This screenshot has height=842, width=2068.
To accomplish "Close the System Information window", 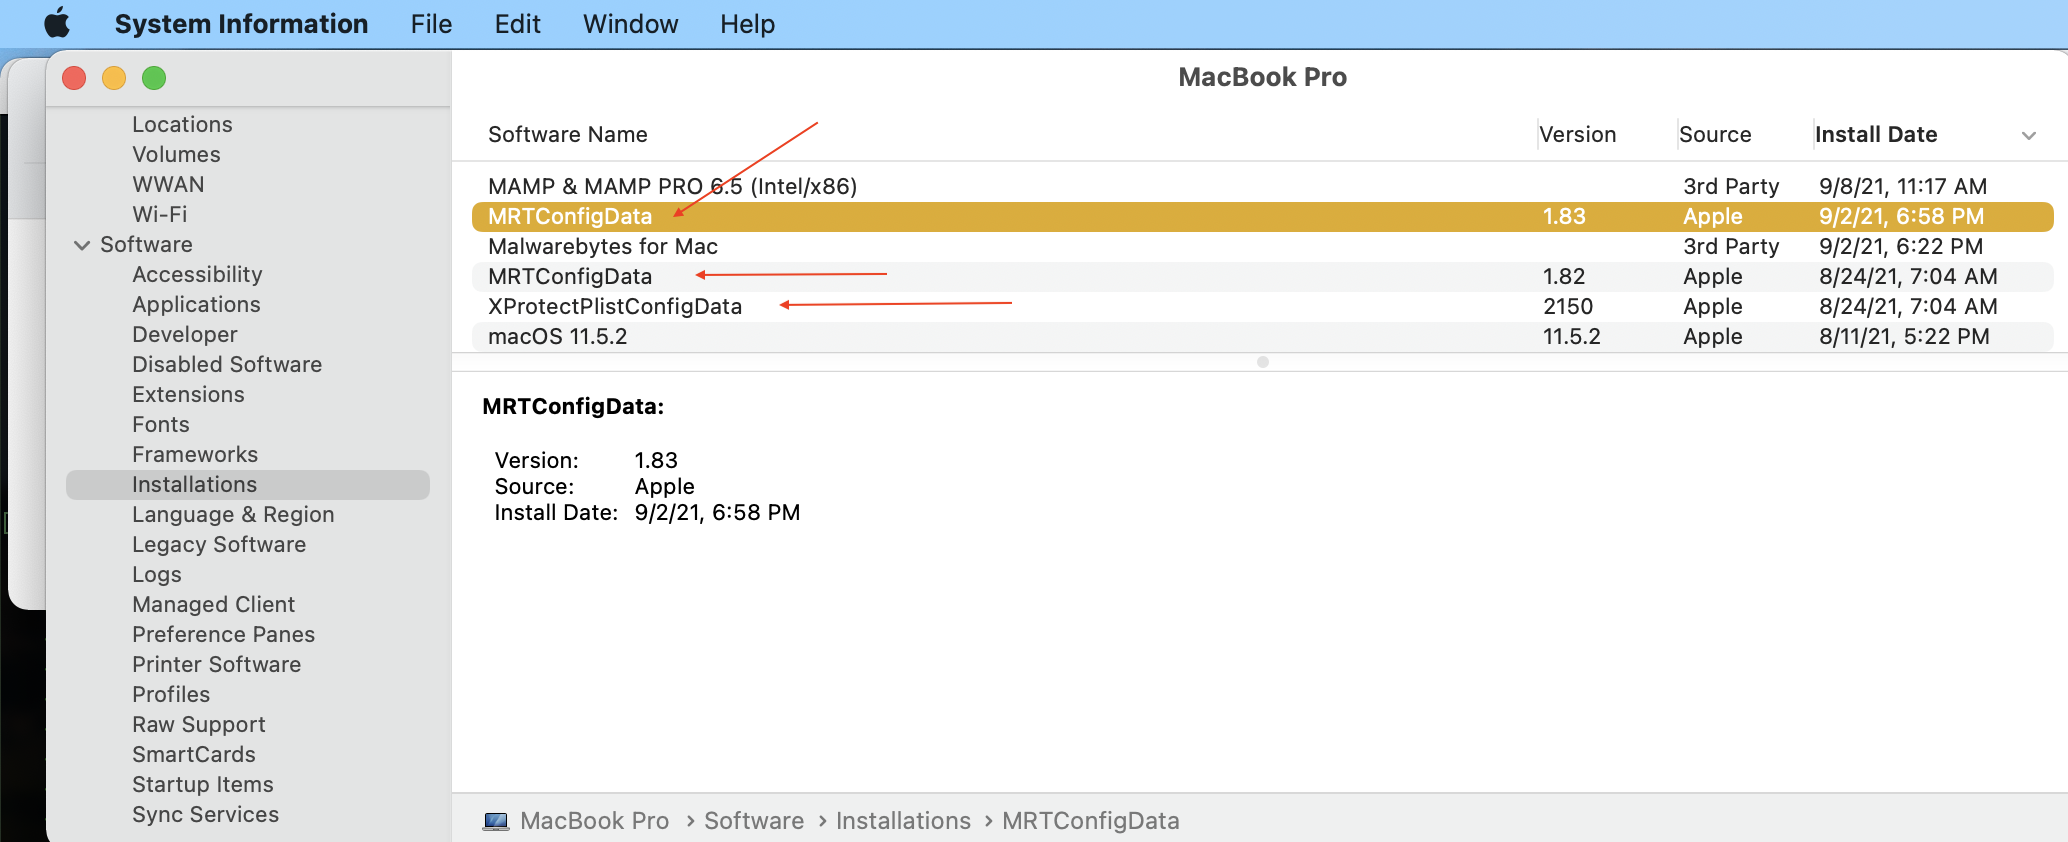I will [x=74, y=78].
